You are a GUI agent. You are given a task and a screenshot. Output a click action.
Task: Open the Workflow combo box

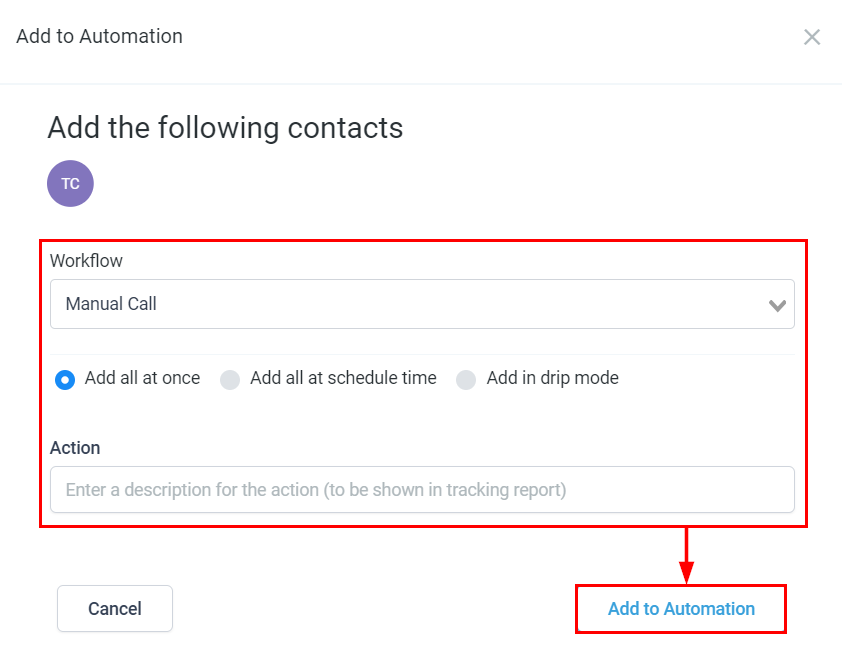pos(422,304)
